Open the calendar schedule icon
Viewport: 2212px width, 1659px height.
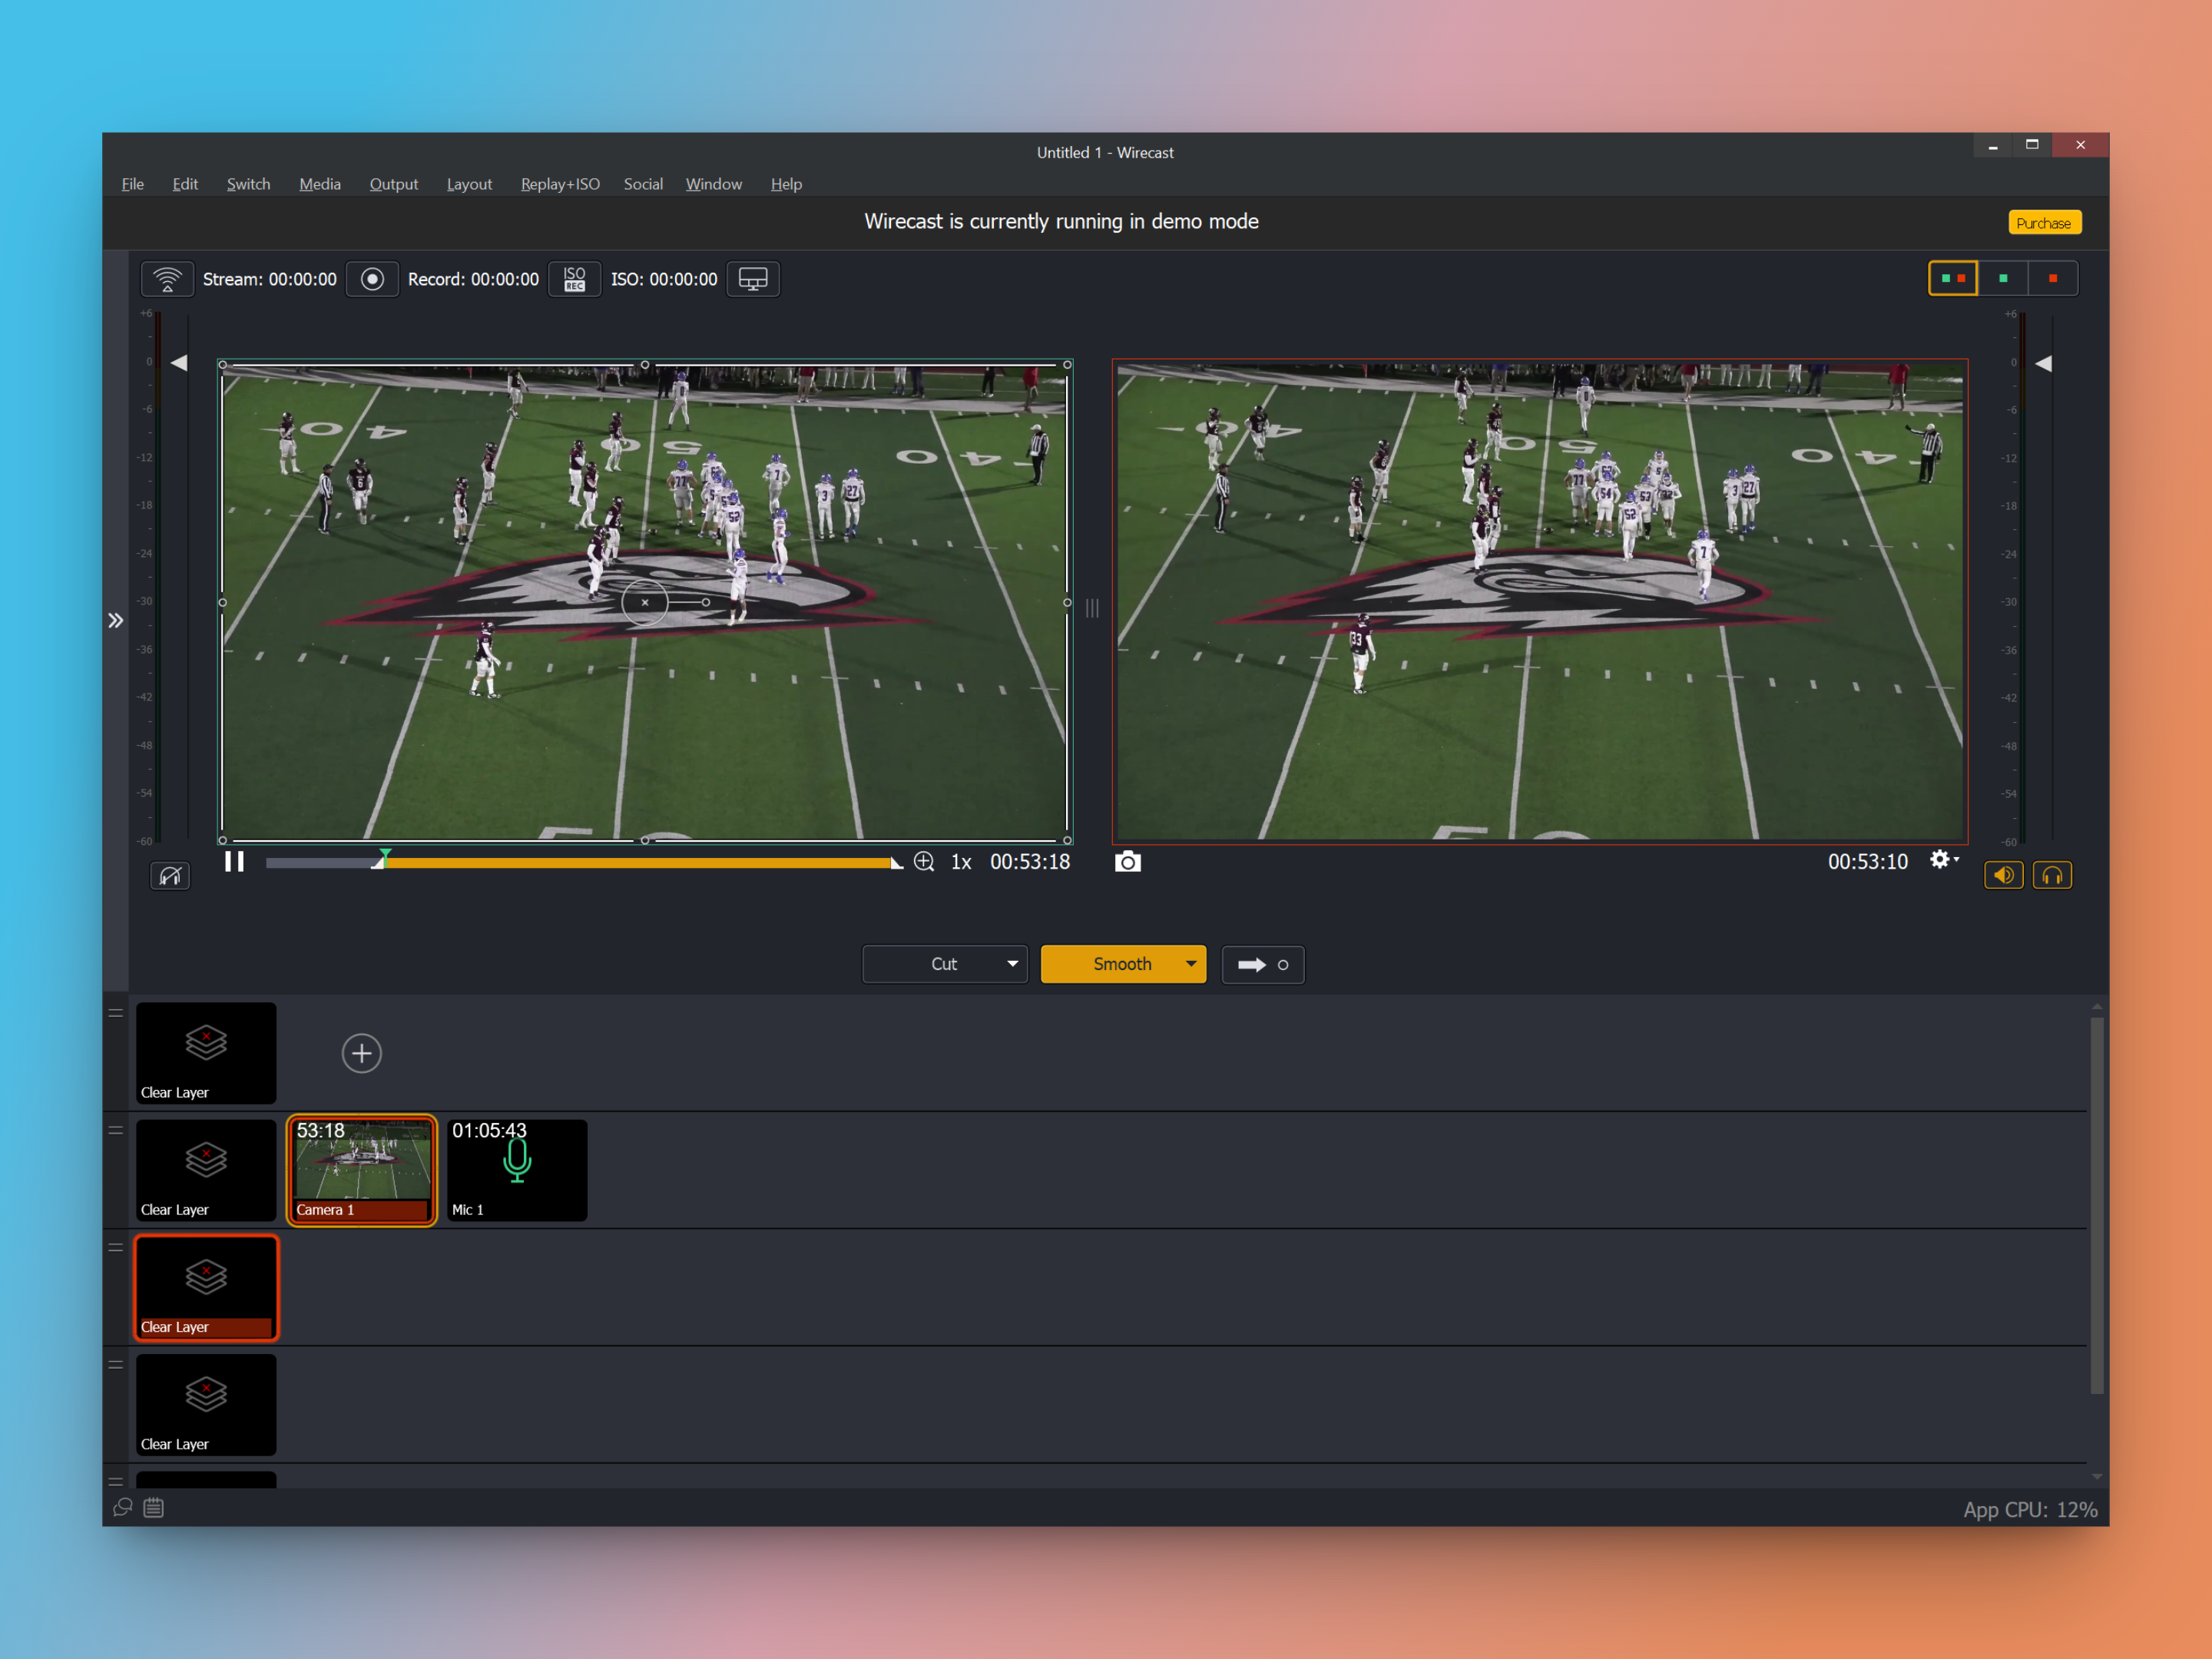point(153,1508)
